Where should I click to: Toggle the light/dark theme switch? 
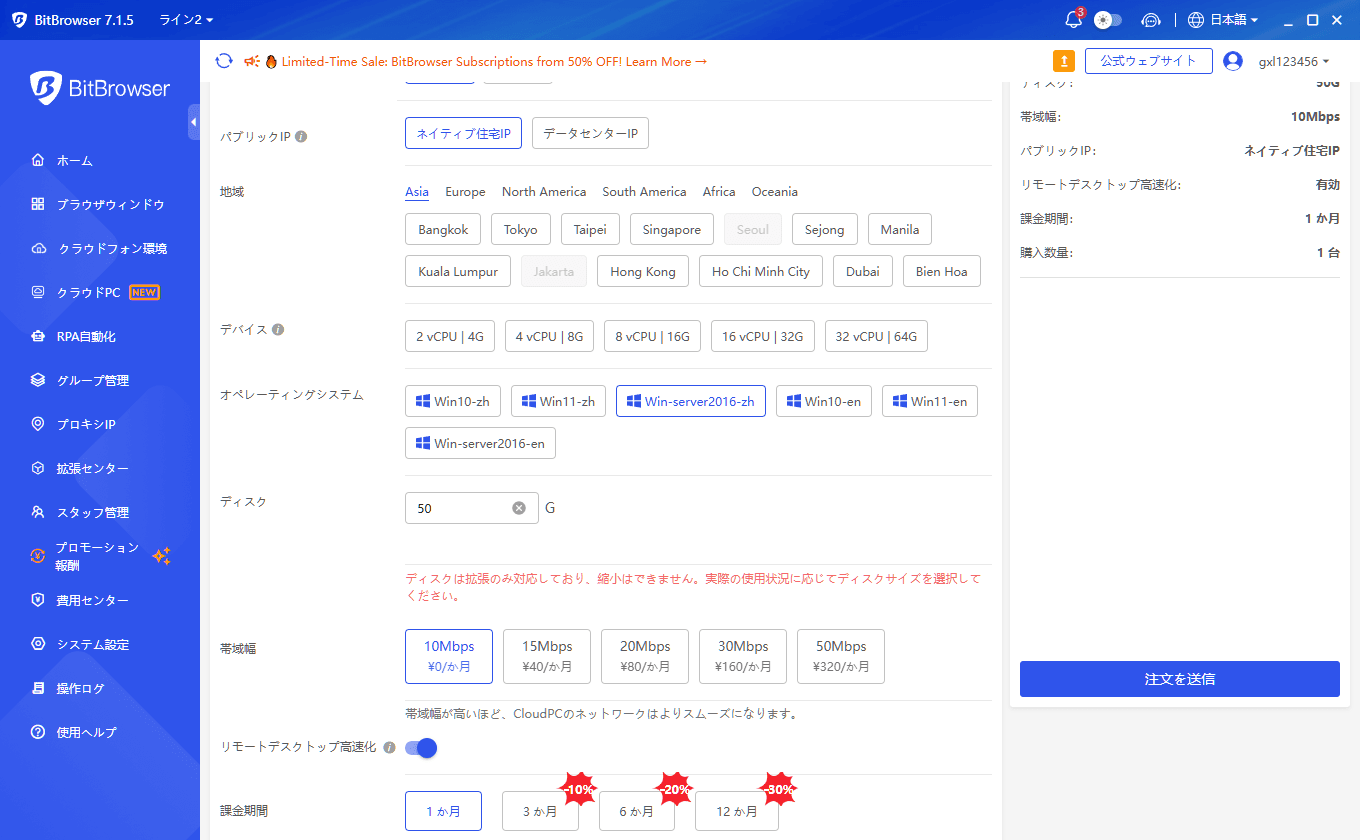(1108, 20)
